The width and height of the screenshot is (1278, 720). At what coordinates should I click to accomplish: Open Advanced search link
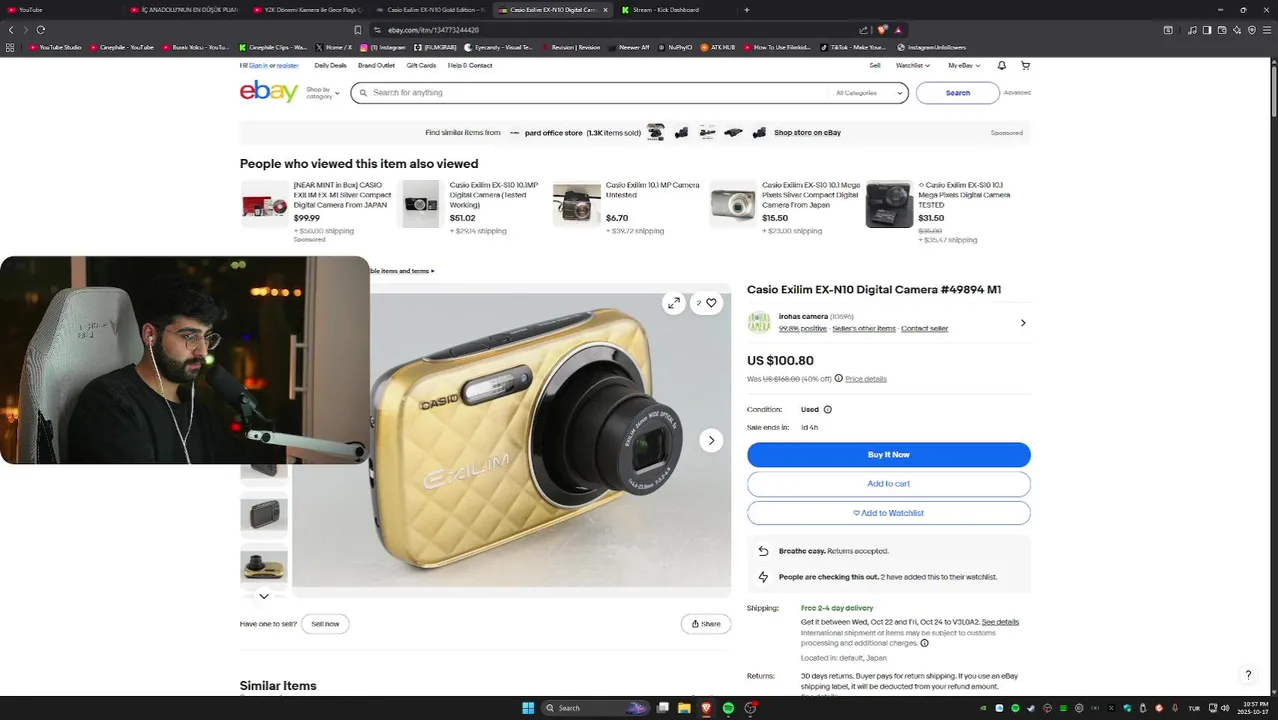[1017, 93]
